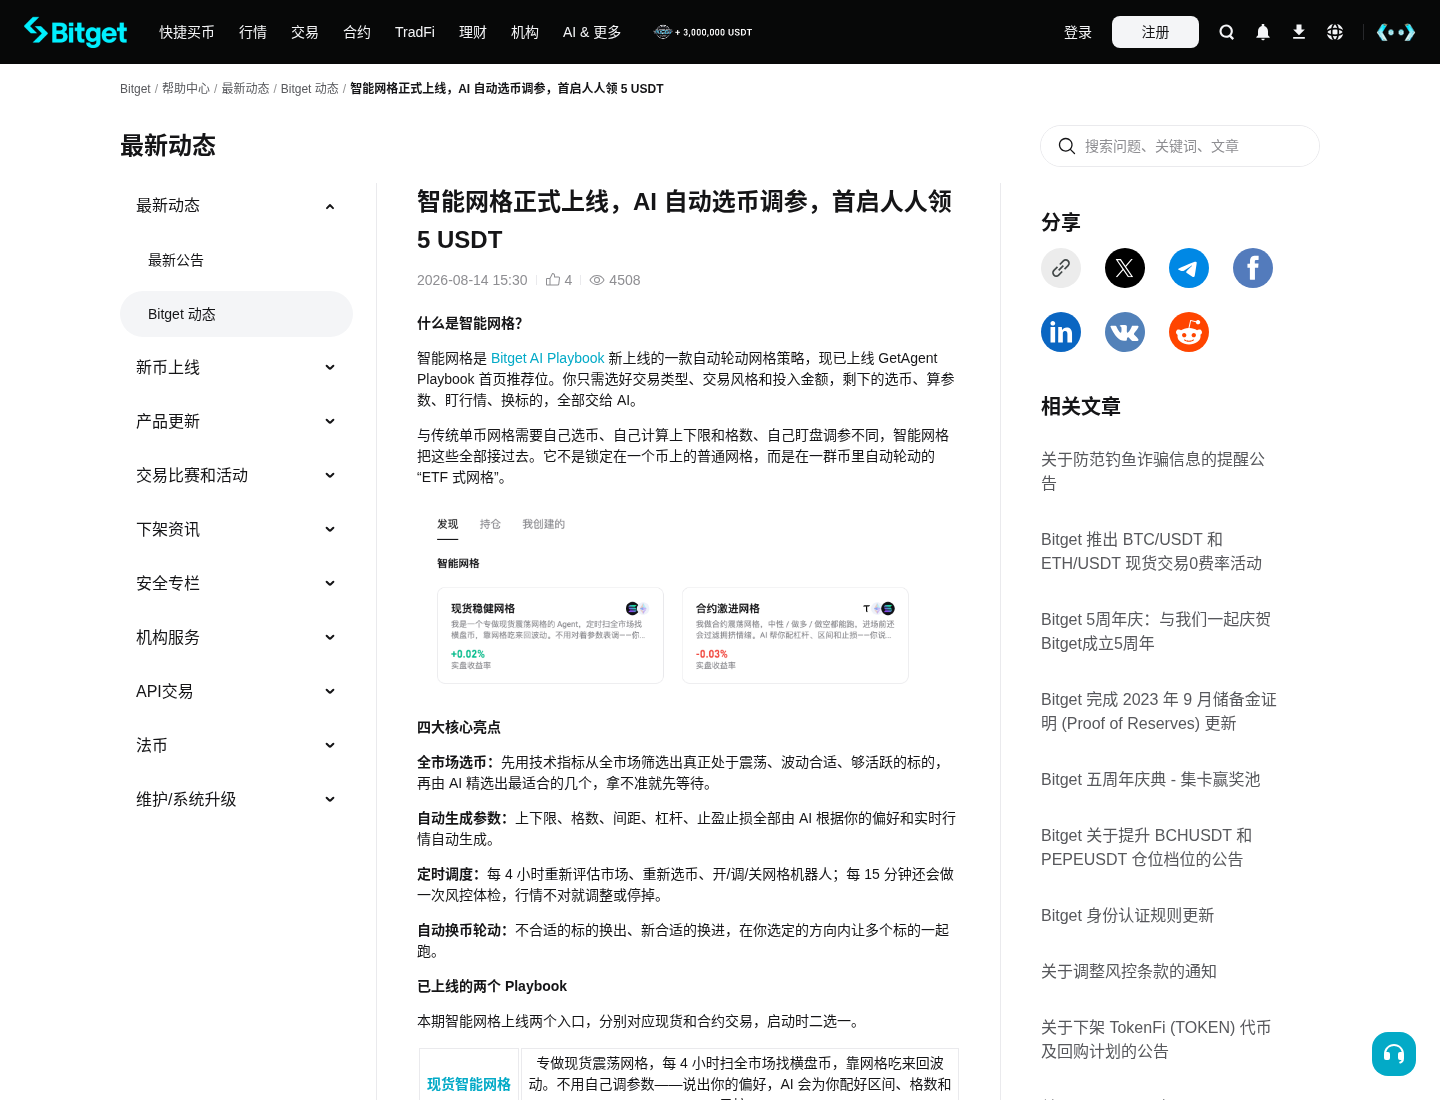Open the search magnifier icon in header

click(1227, 32)
